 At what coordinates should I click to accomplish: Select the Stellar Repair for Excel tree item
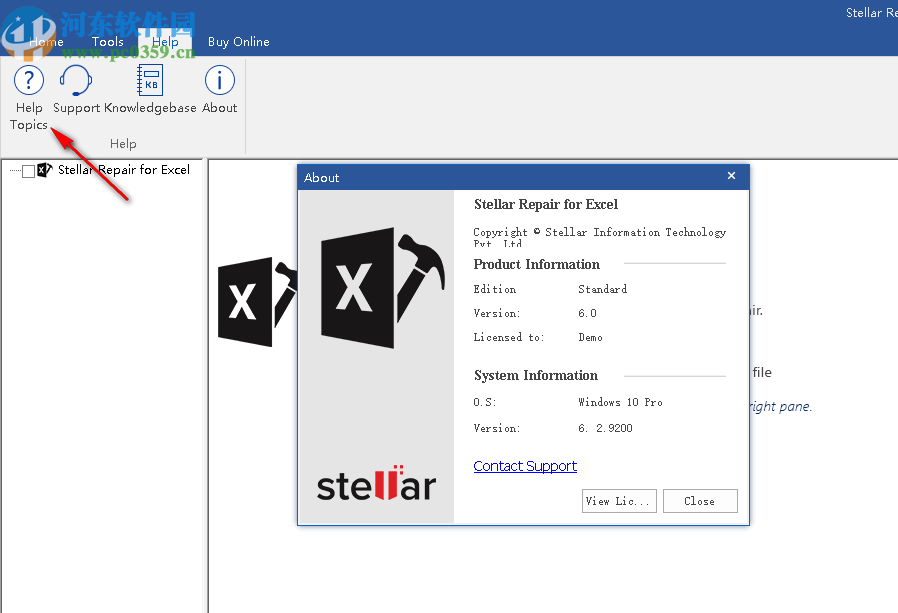coord(120,170)
